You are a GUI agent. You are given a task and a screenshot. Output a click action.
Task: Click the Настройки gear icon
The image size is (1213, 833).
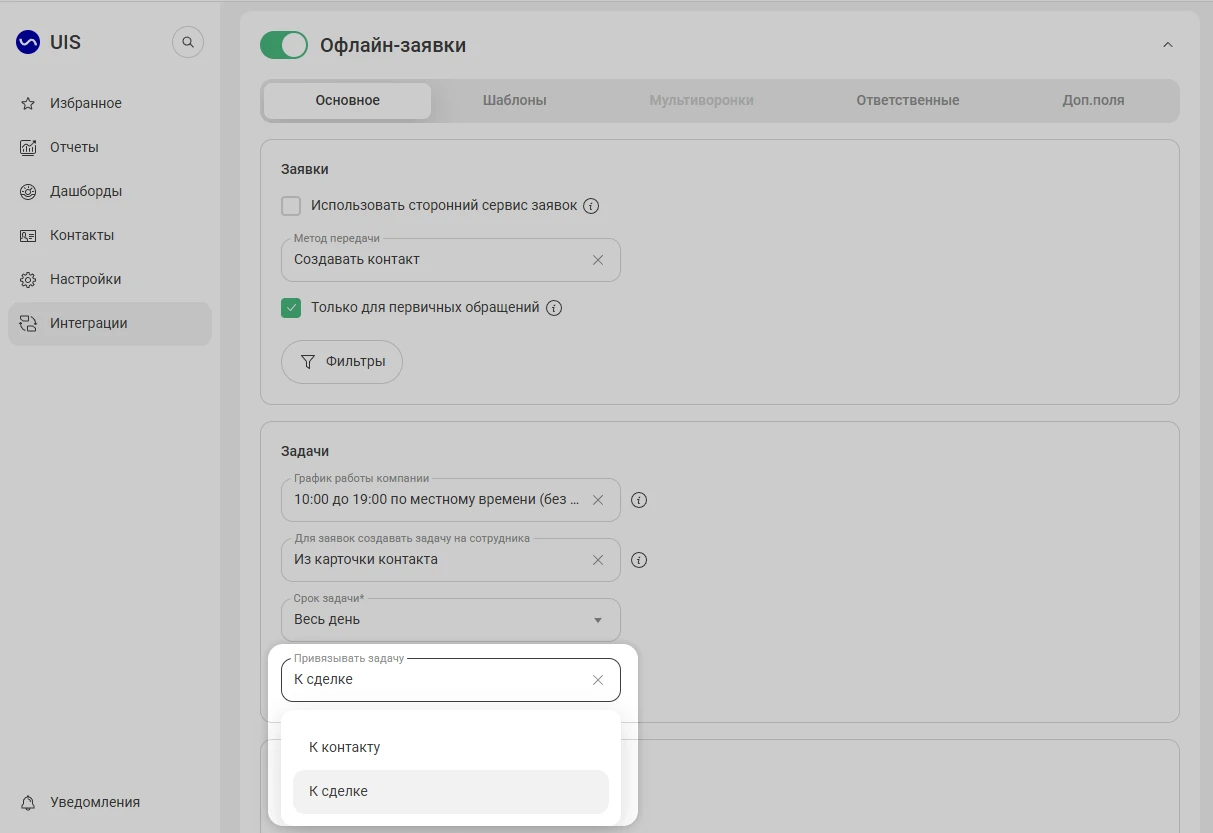click(28, 279)
